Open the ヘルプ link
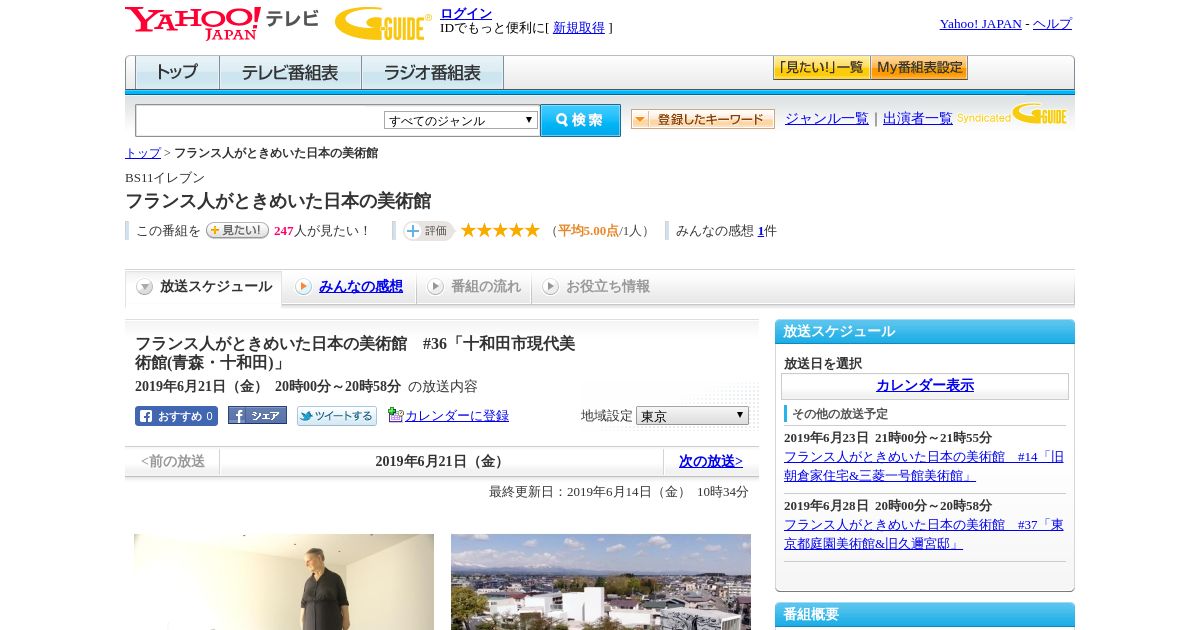Image resolution: width=1200 pixels, height=630 pixels. pos(1052,24)
